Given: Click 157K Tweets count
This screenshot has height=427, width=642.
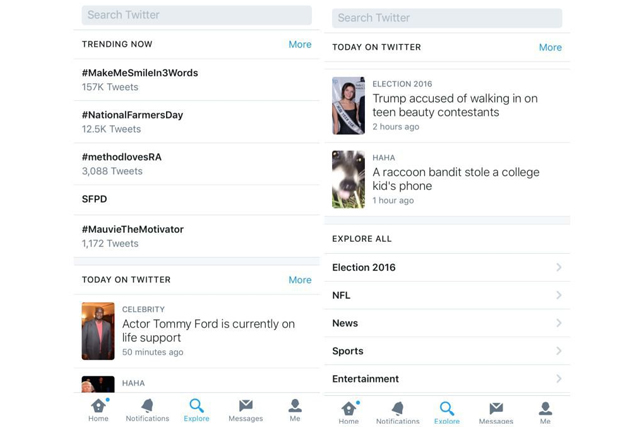Looking at the screenshot, I should (110, 87).
